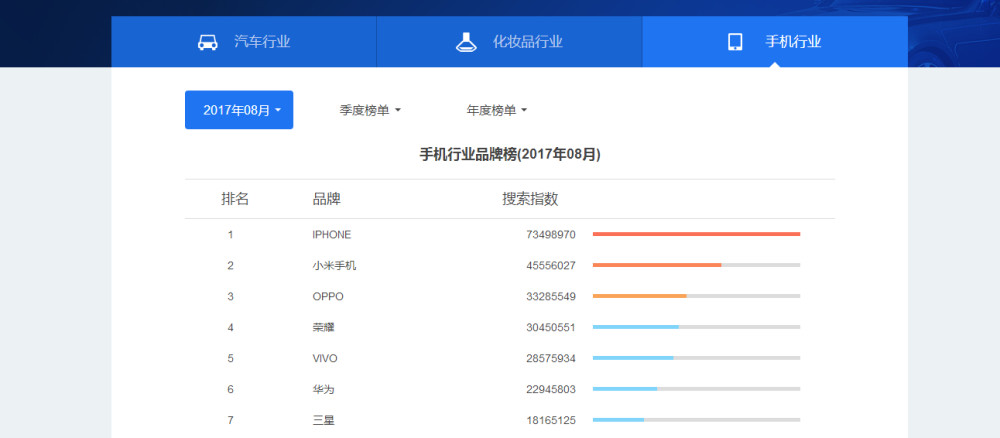Open the 2017年08月 month dropdown

pyautogui.click(x=239, y=110)
